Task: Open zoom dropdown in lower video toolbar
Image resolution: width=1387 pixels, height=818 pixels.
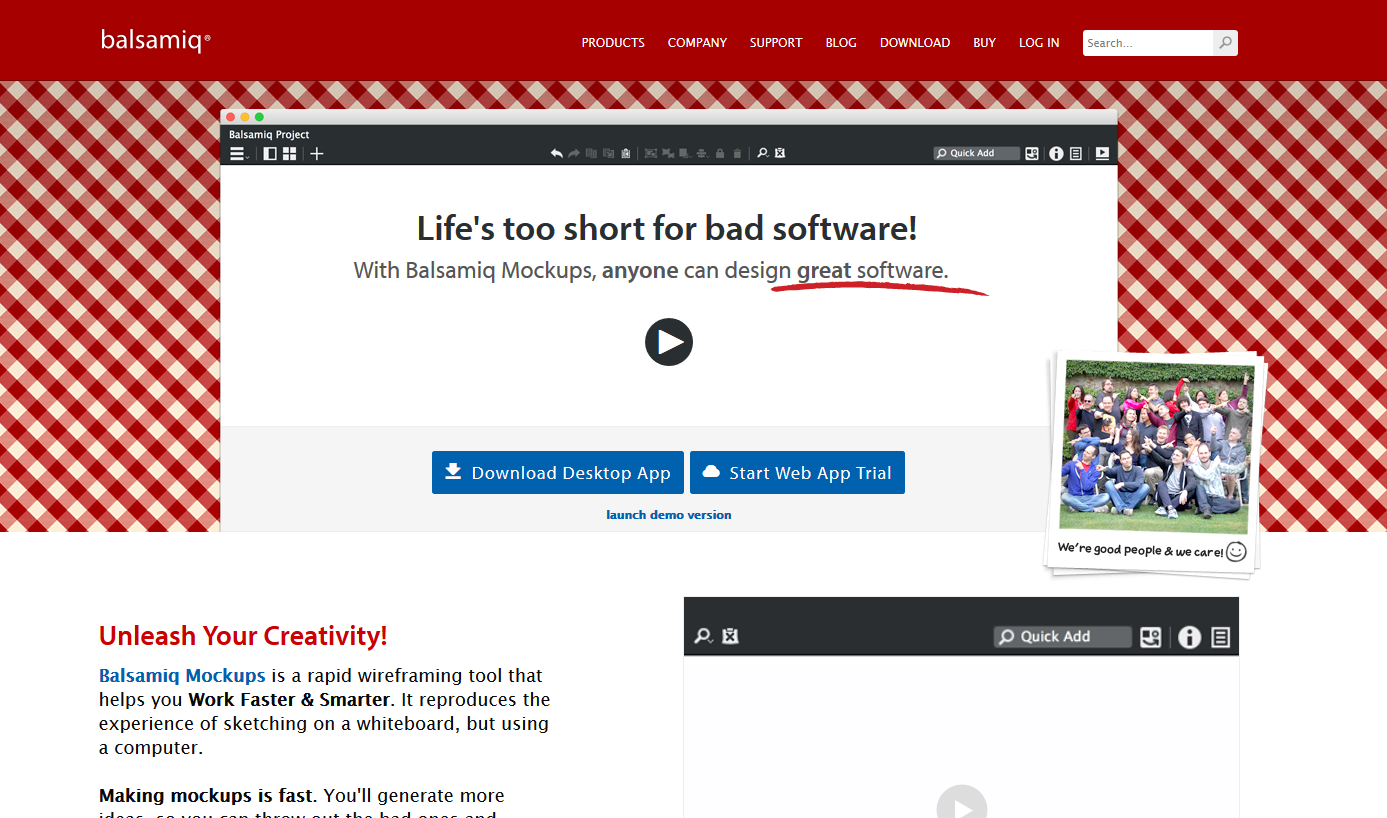Action: tap(704, 636)
